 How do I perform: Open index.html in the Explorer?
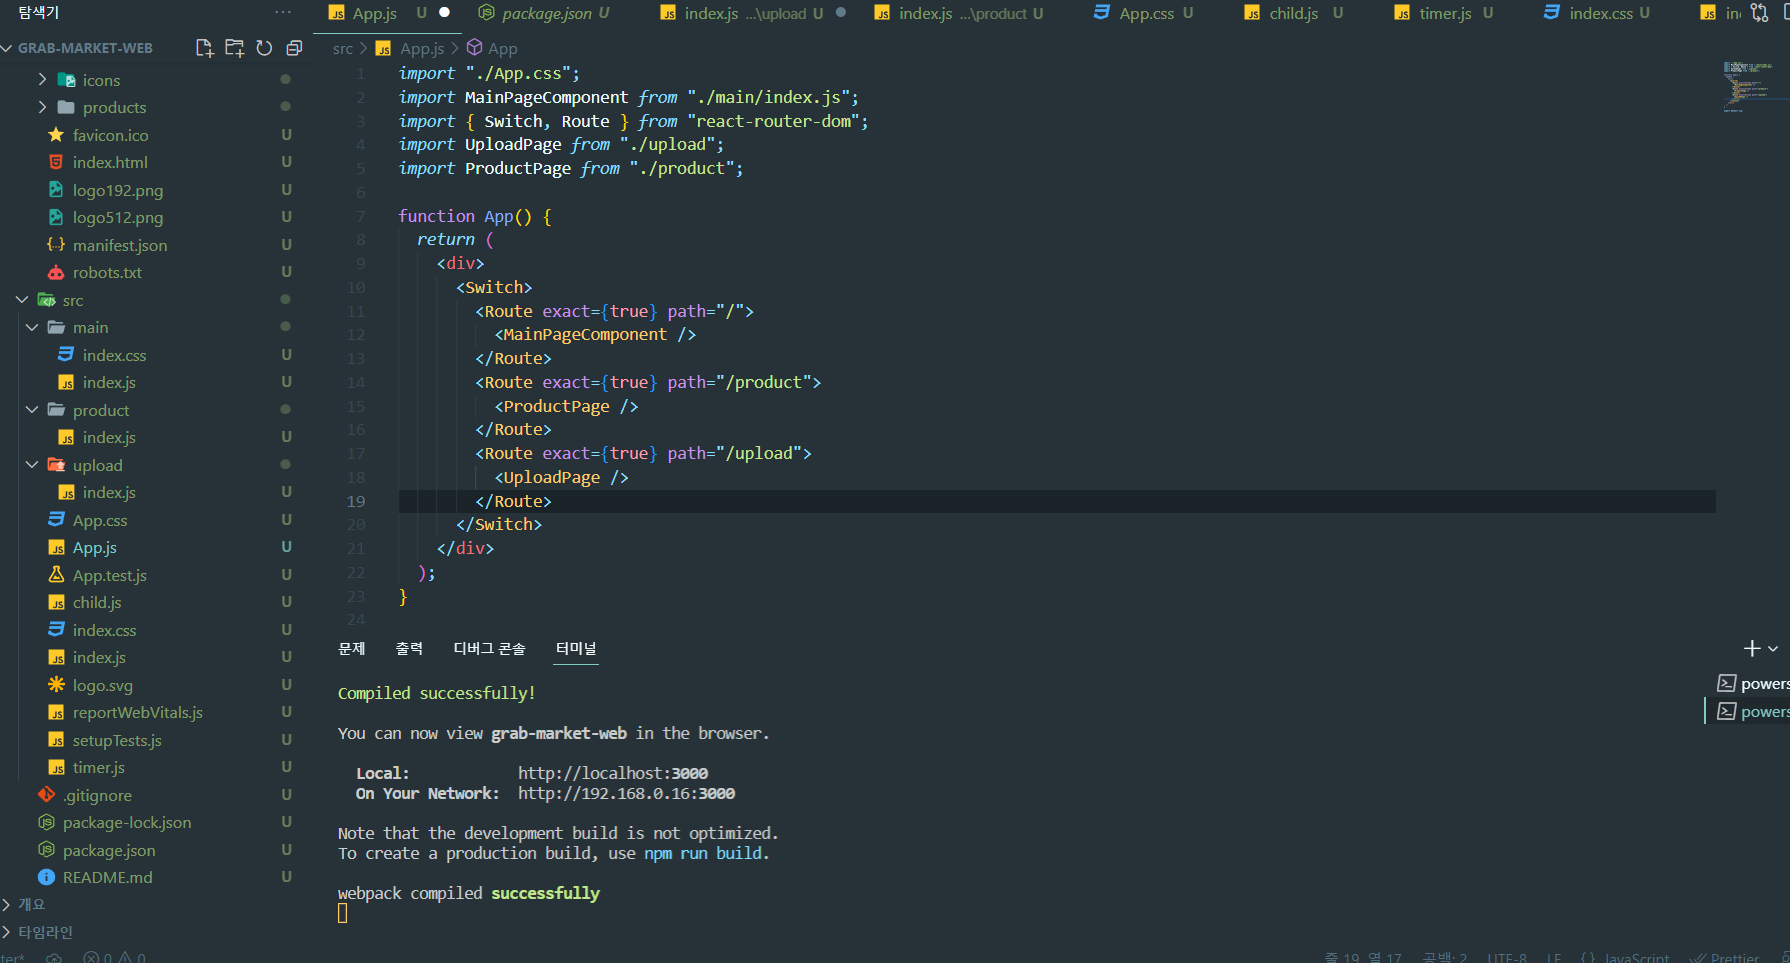coord(110,162)
